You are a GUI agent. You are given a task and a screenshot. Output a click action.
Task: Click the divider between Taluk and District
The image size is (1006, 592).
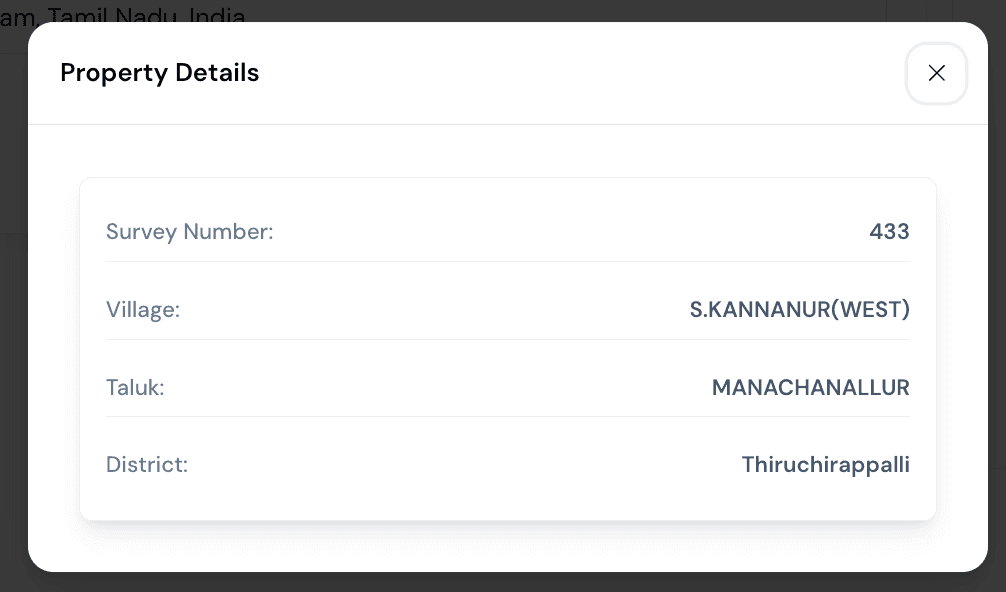point(508,416)
